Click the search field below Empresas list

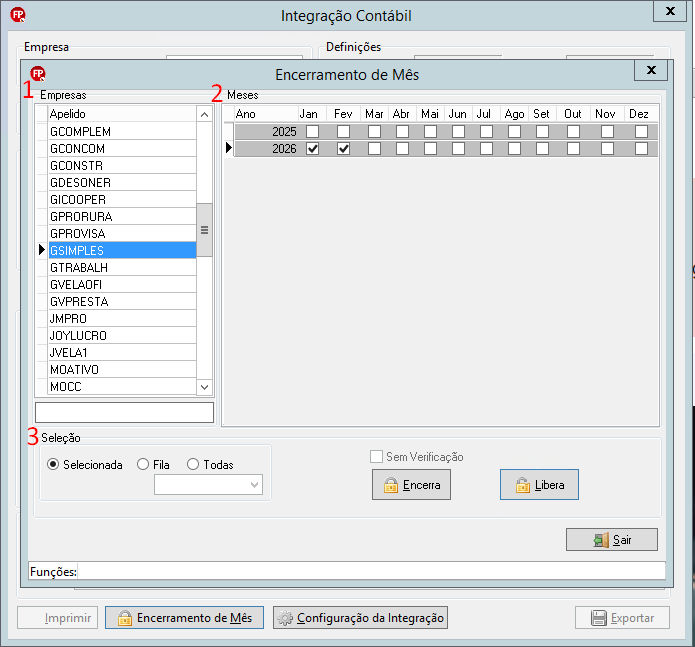[x=125, y=413]
